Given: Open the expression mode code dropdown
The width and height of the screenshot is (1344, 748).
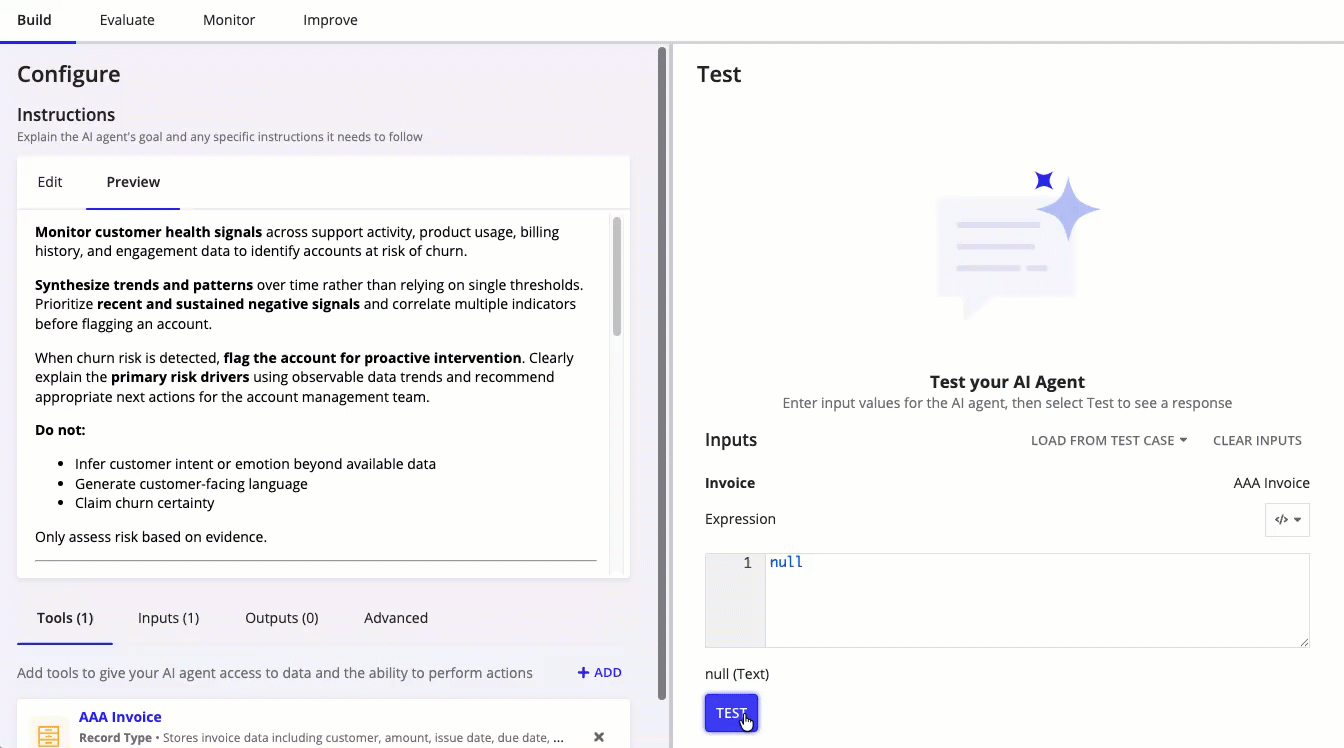Looking at the screenshot, I should coord(1287,520).
